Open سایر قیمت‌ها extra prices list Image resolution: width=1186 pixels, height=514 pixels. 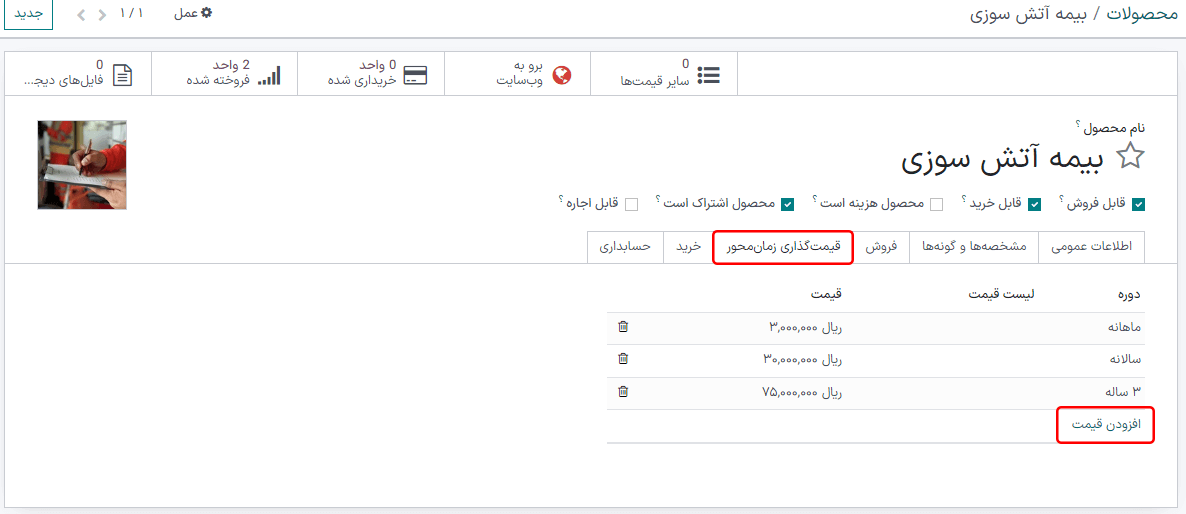[x=664, y=74]
